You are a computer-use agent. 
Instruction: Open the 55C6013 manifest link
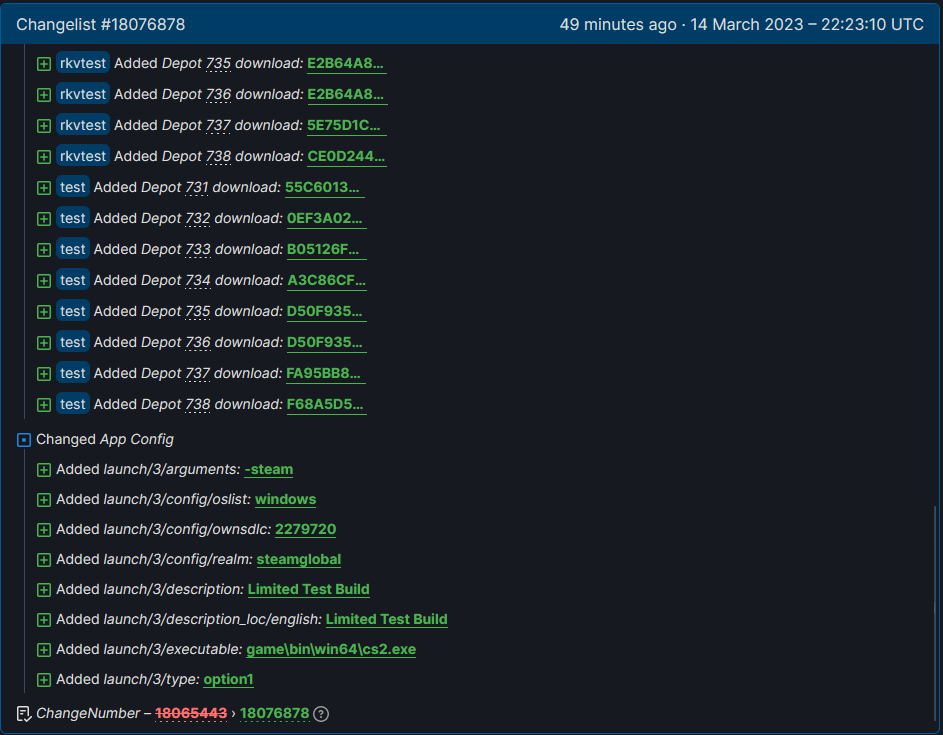tap(324, 188)
